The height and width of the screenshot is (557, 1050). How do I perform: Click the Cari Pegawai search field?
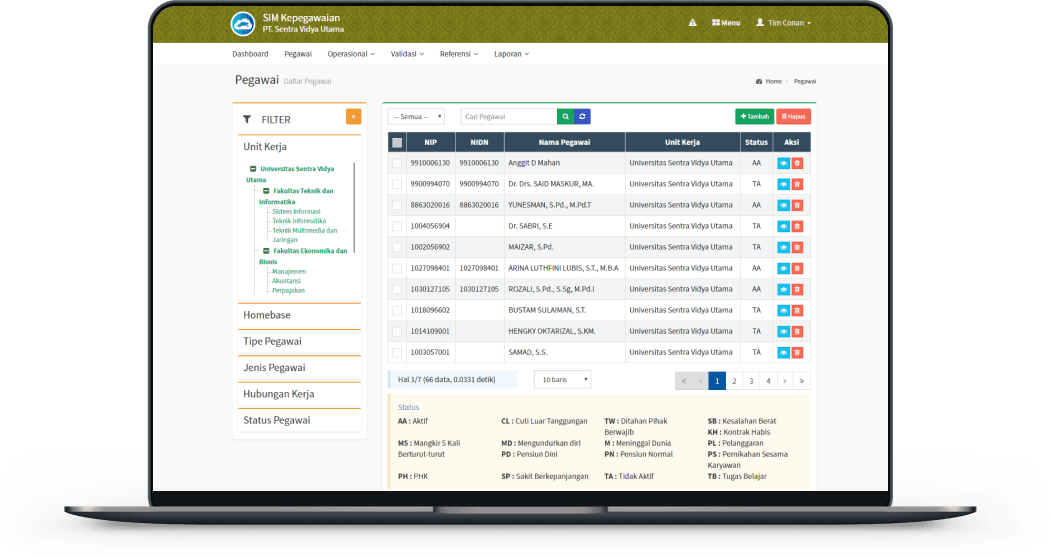508,117
